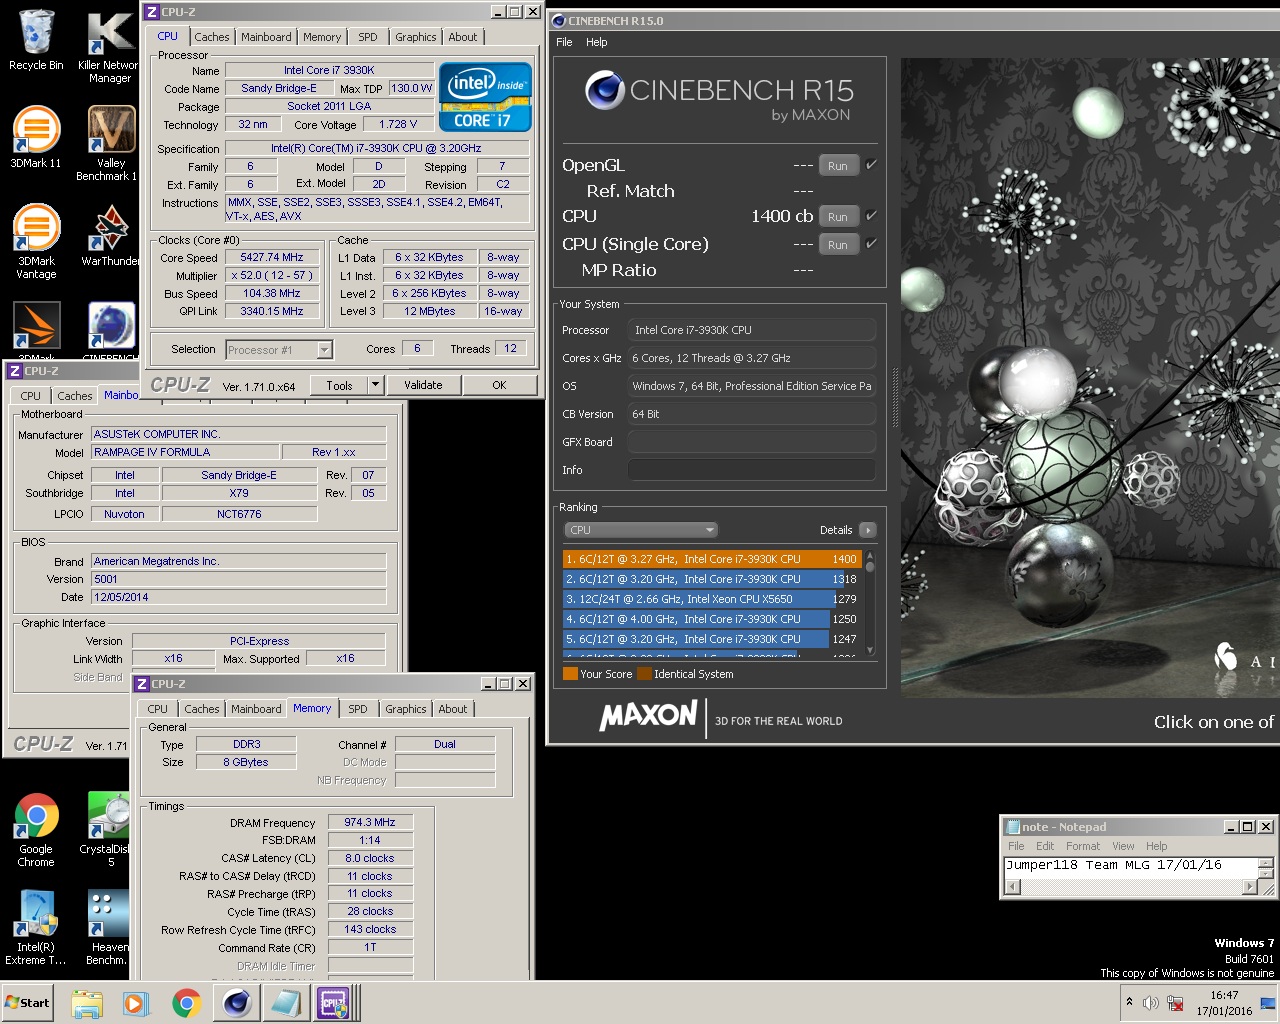
Task: Open the Recycle Bin desktop icon
Action: (x=36, y=40)
